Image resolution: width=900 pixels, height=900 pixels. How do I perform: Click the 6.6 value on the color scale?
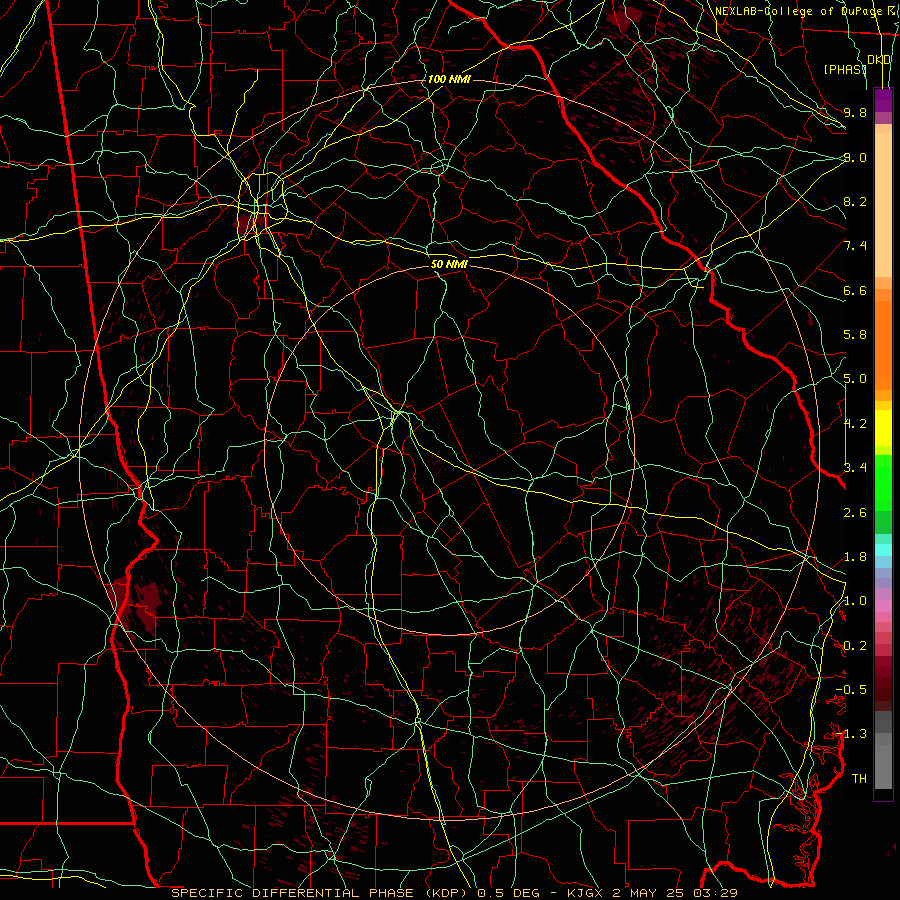[855, 290]
